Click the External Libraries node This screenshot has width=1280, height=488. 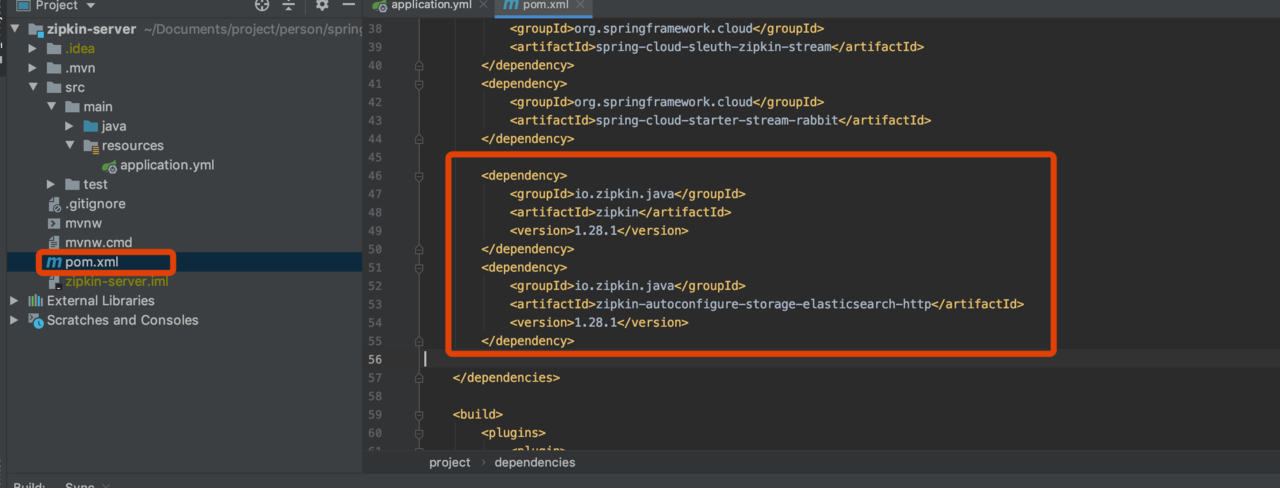click(101, 300)
